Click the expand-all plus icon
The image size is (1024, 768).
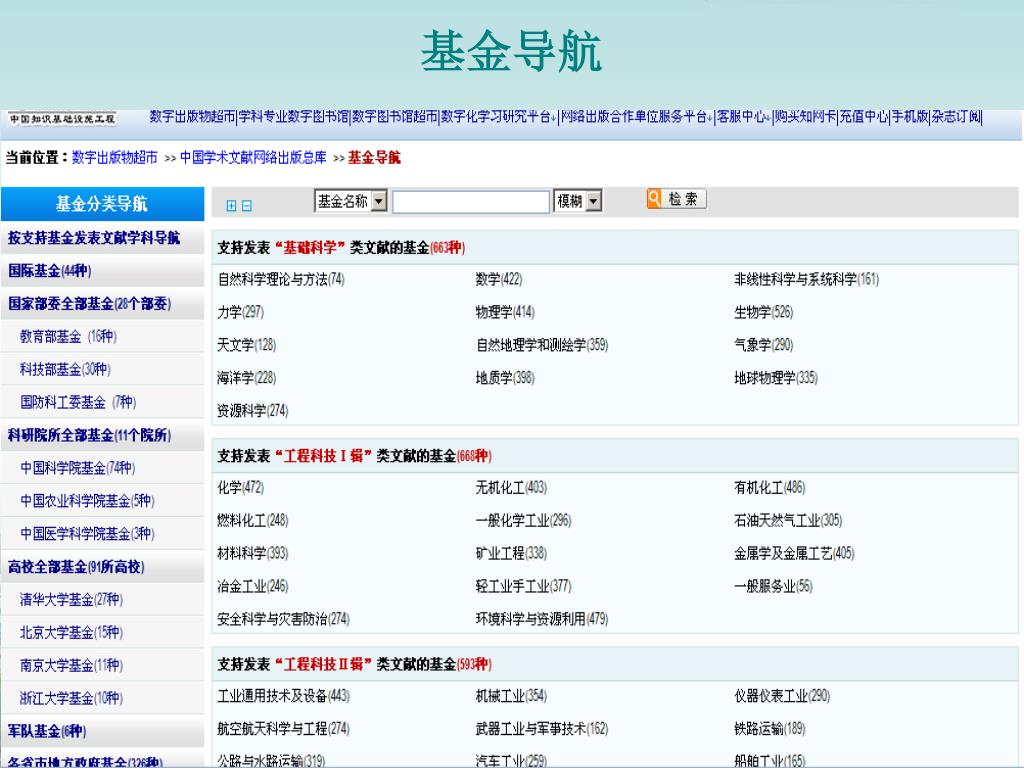click(232, 206)
